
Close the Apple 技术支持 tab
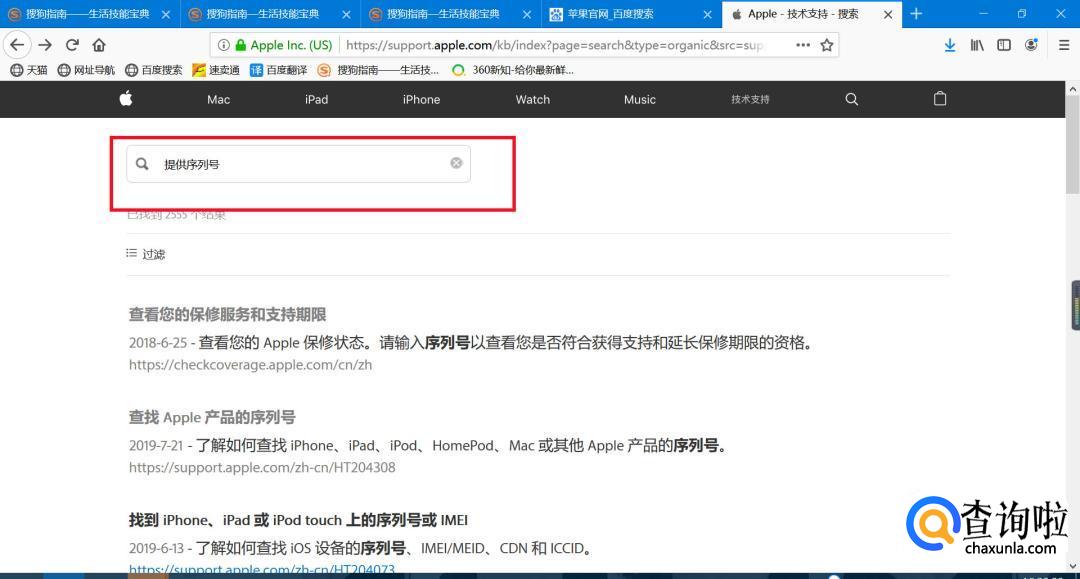888,14
